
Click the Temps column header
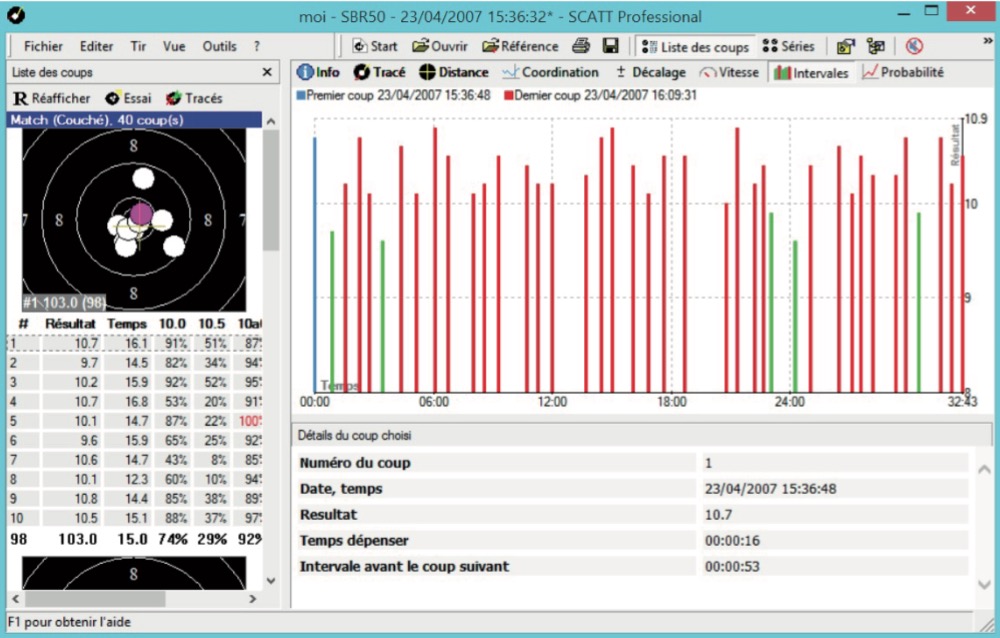coord(127,323)
